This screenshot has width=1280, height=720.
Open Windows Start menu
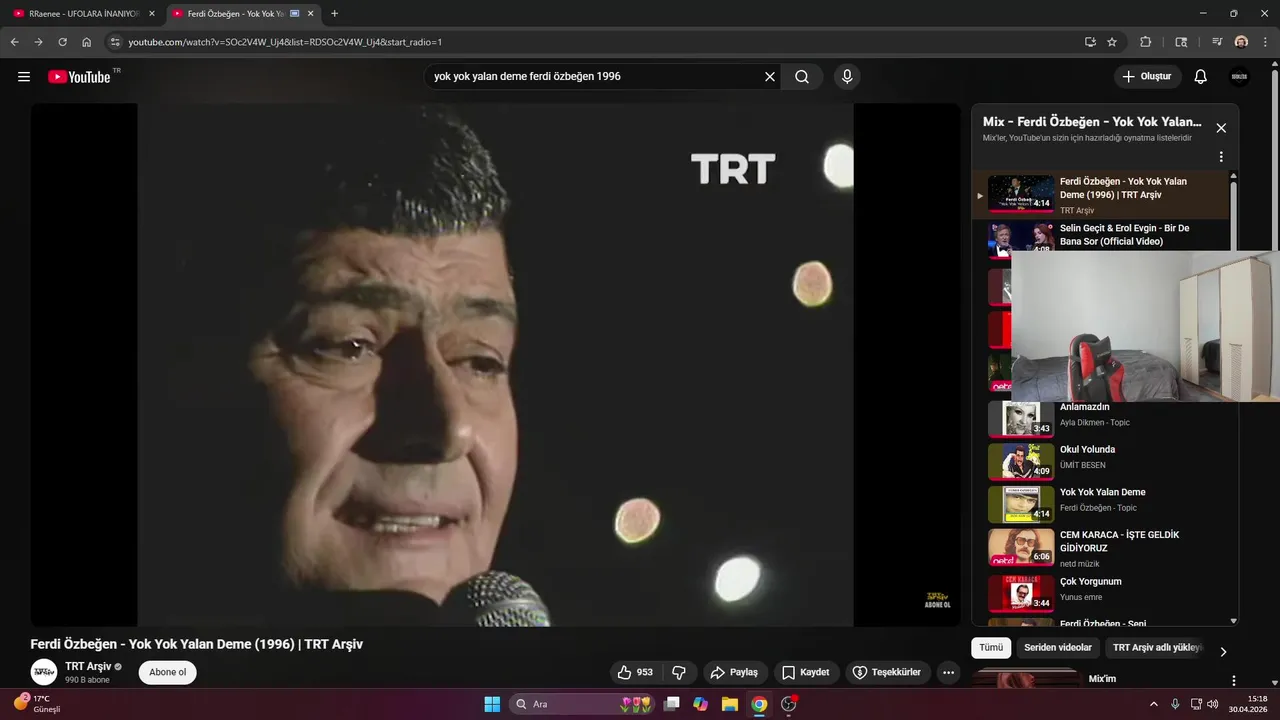pyautogui.click(x=492, y=704)
